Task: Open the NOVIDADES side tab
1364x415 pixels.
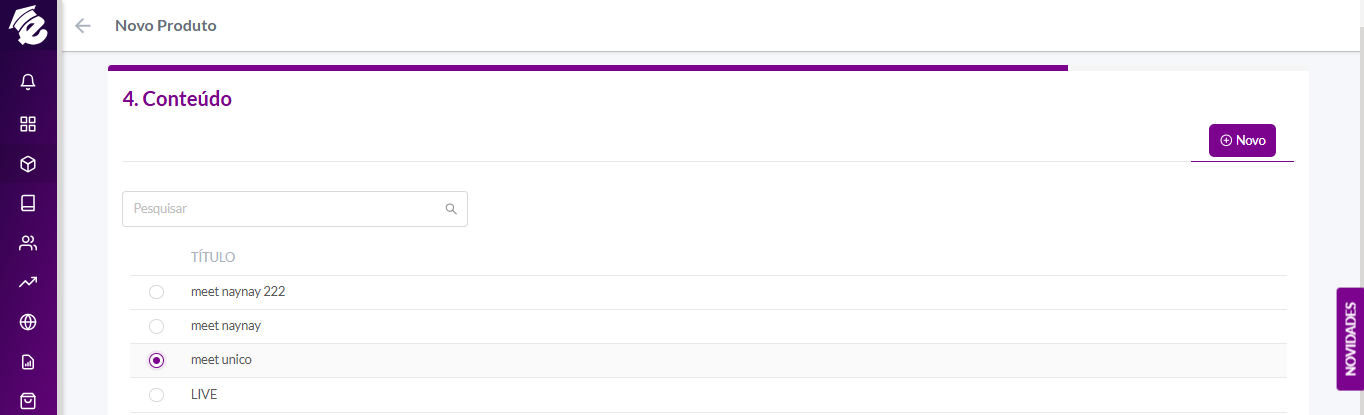Action: [1350, 339]
